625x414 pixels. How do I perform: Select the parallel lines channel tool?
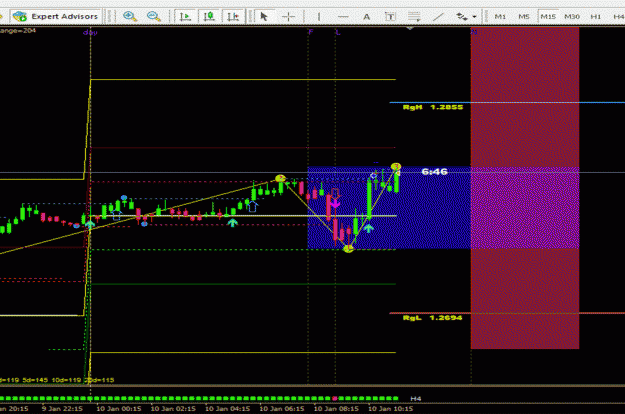click(x=414, y=17)
